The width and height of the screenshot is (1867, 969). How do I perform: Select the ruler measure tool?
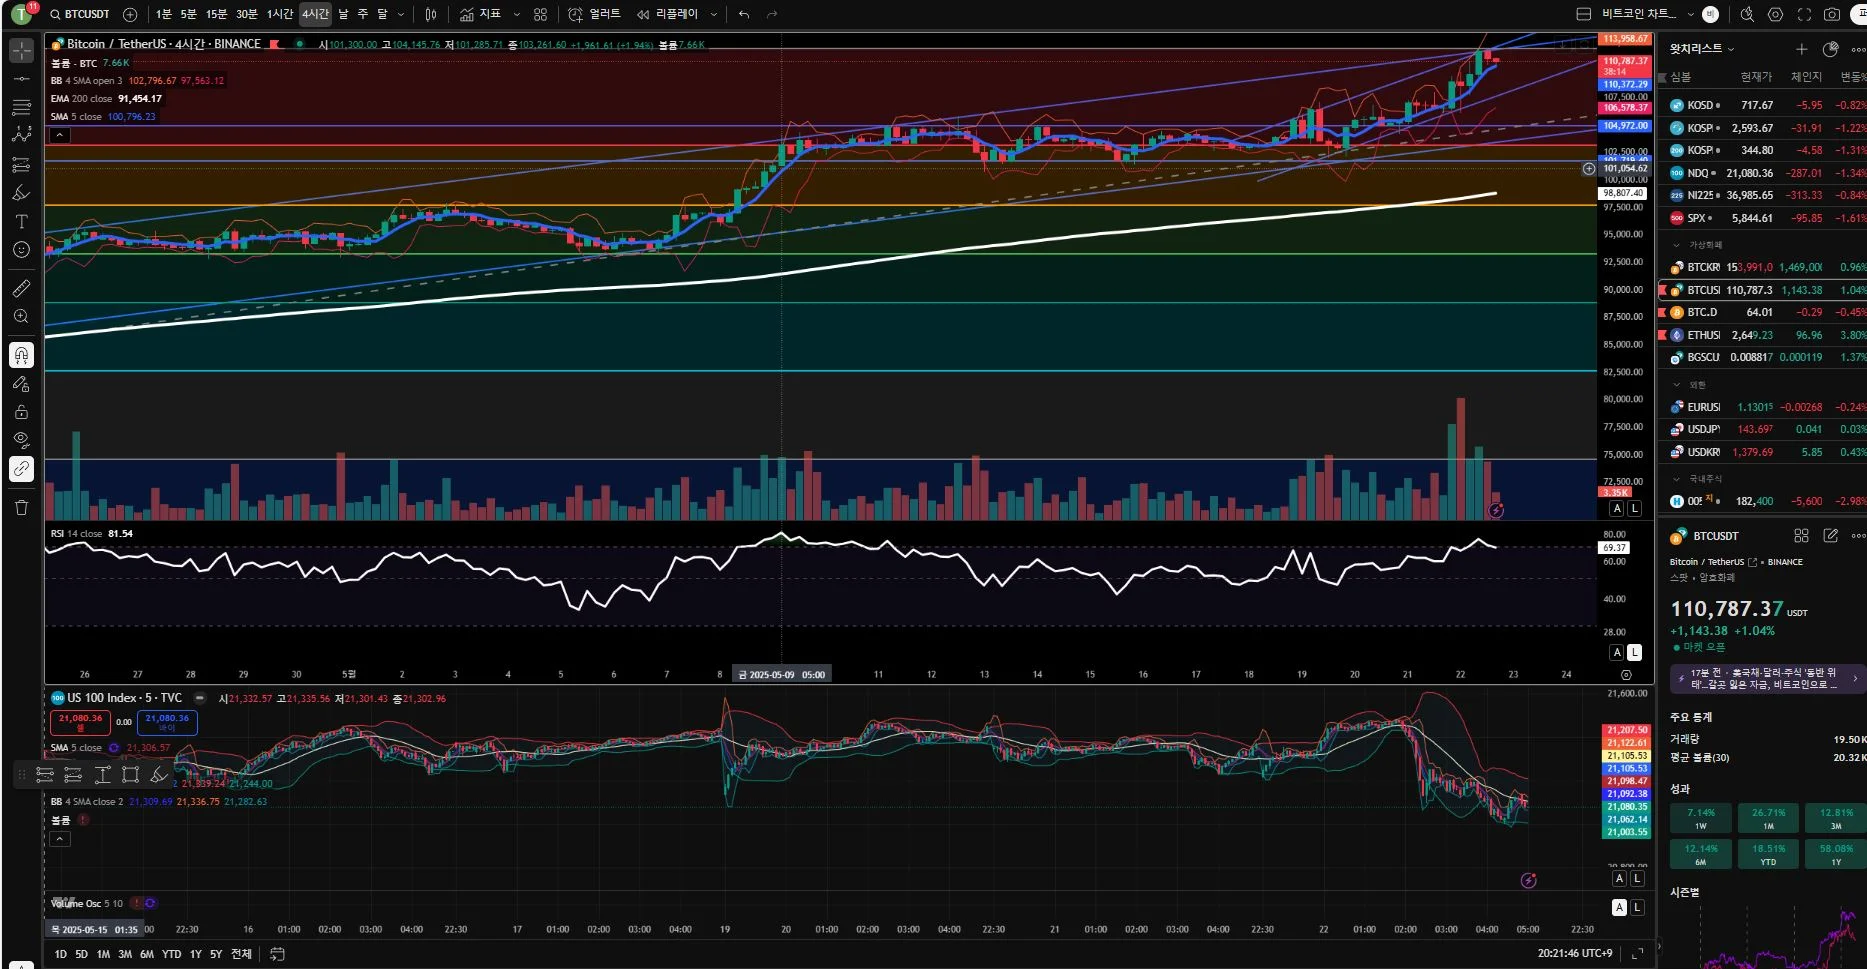click(x=21, y=288)
